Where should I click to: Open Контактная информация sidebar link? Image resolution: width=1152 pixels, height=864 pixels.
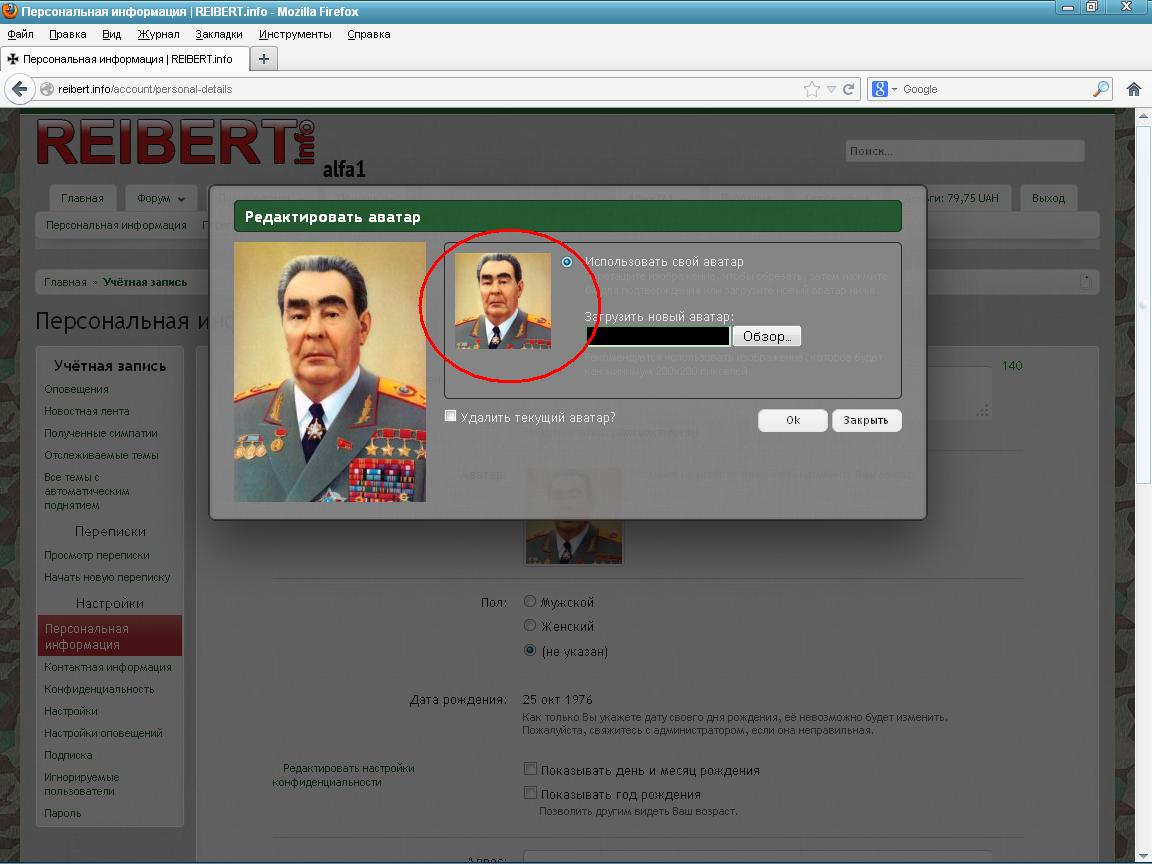coord(108,667)
